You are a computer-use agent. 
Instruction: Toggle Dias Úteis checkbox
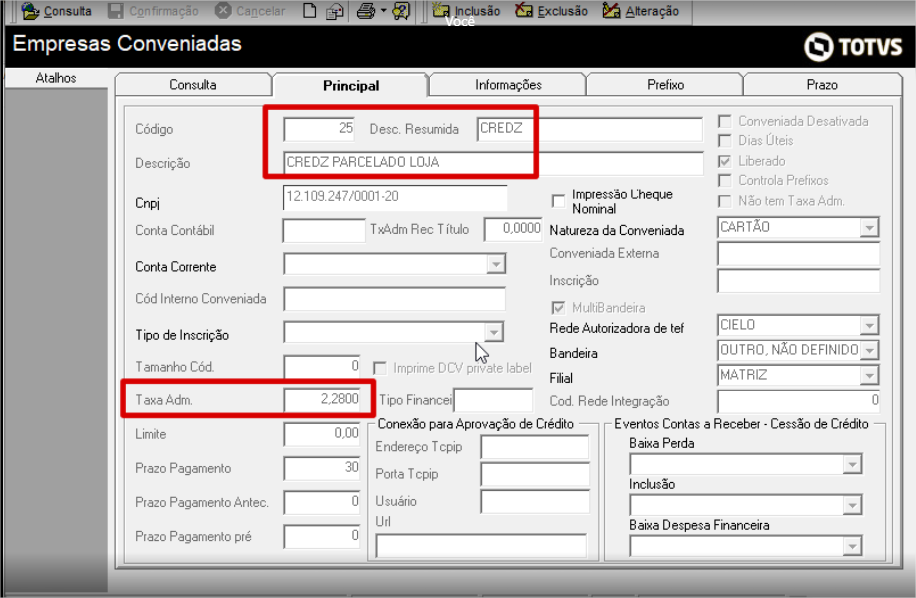point(725,141)
